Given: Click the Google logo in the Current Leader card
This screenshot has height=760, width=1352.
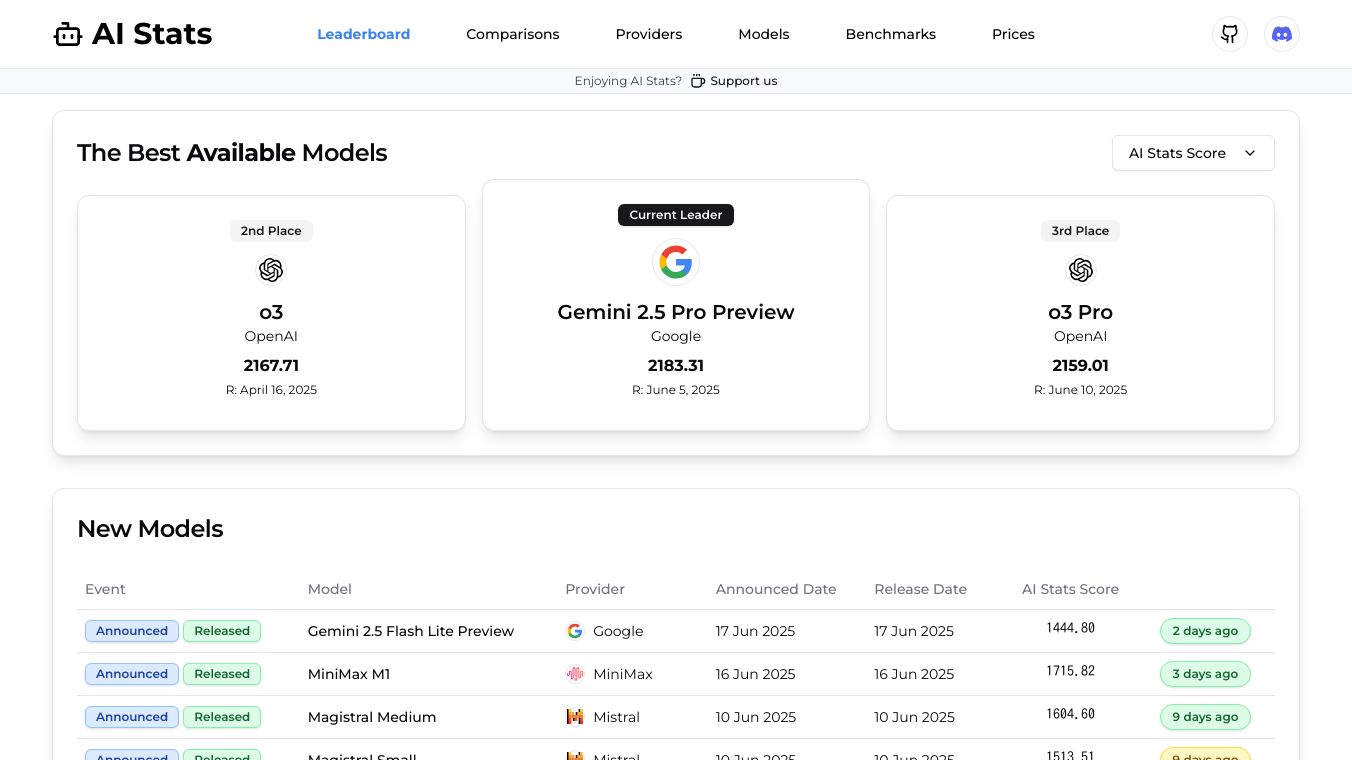Looking at the screenshot, I should pos(676,263).
